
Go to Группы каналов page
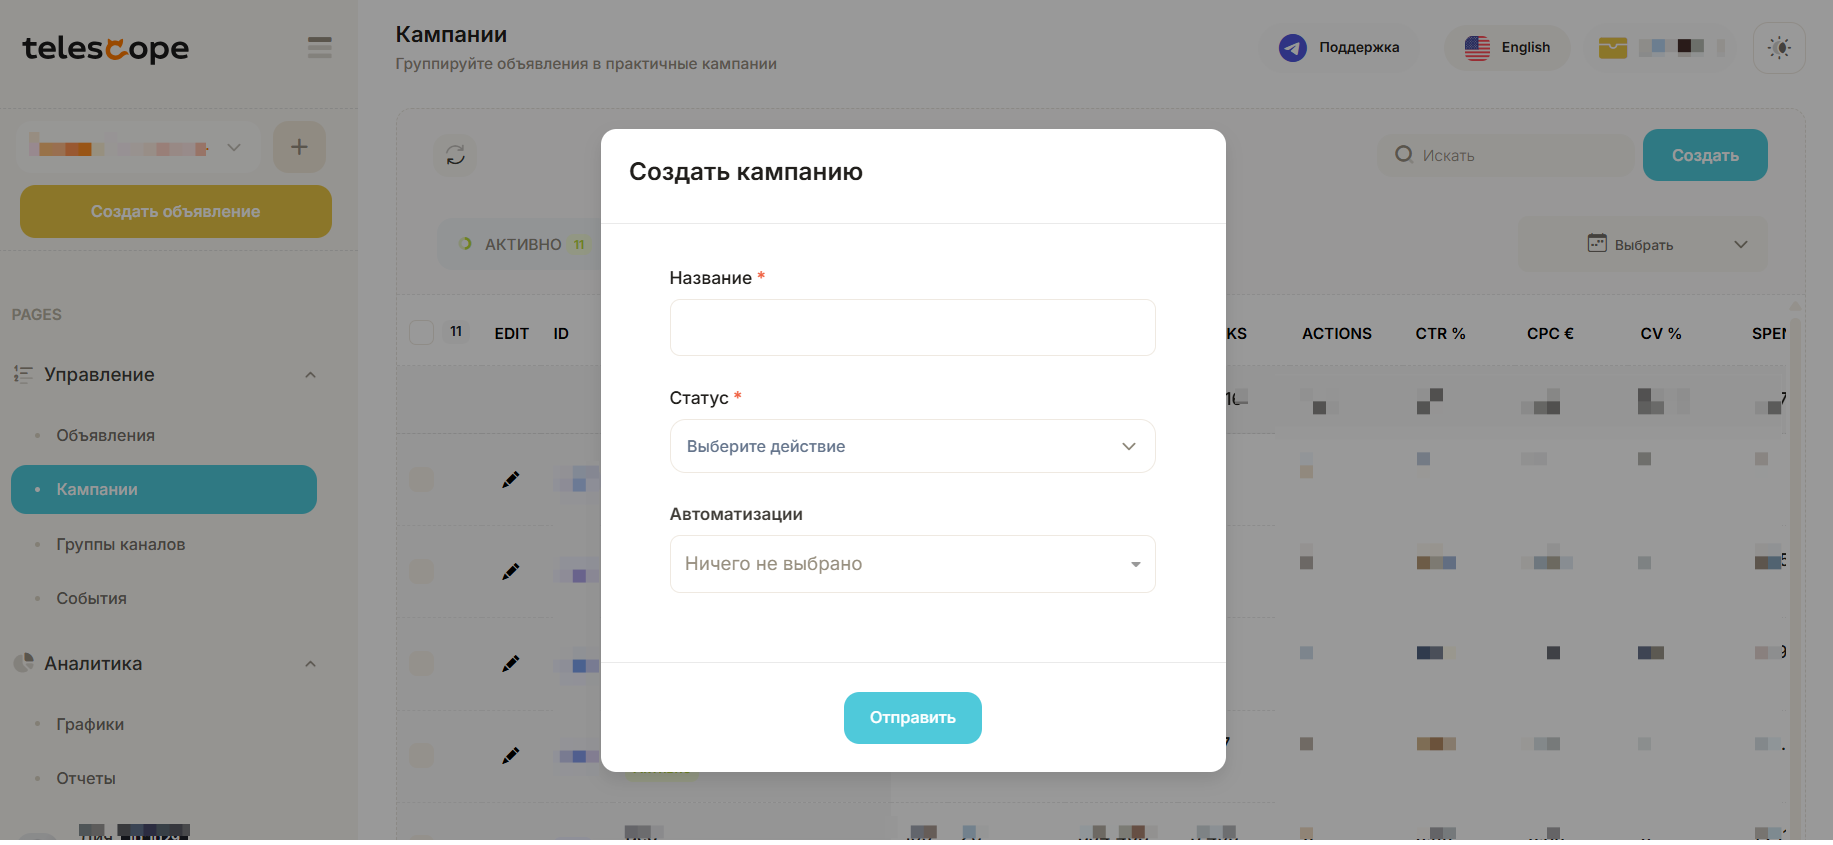[120, 544]
